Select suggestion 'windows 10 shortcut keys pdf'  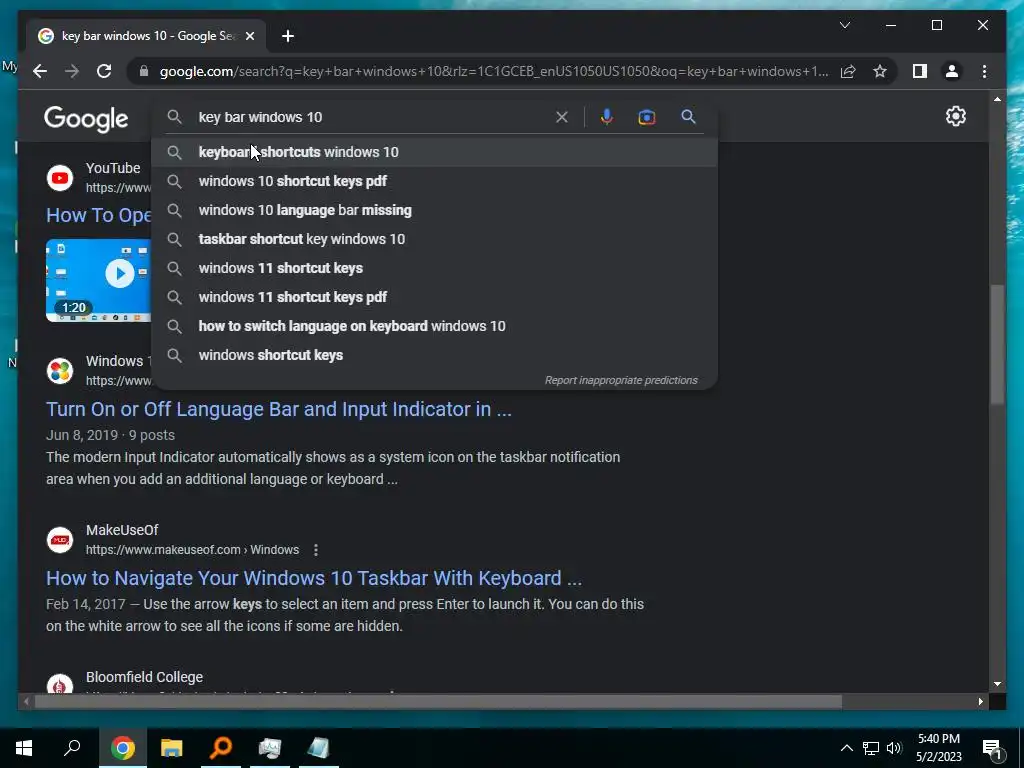point(434,181)
